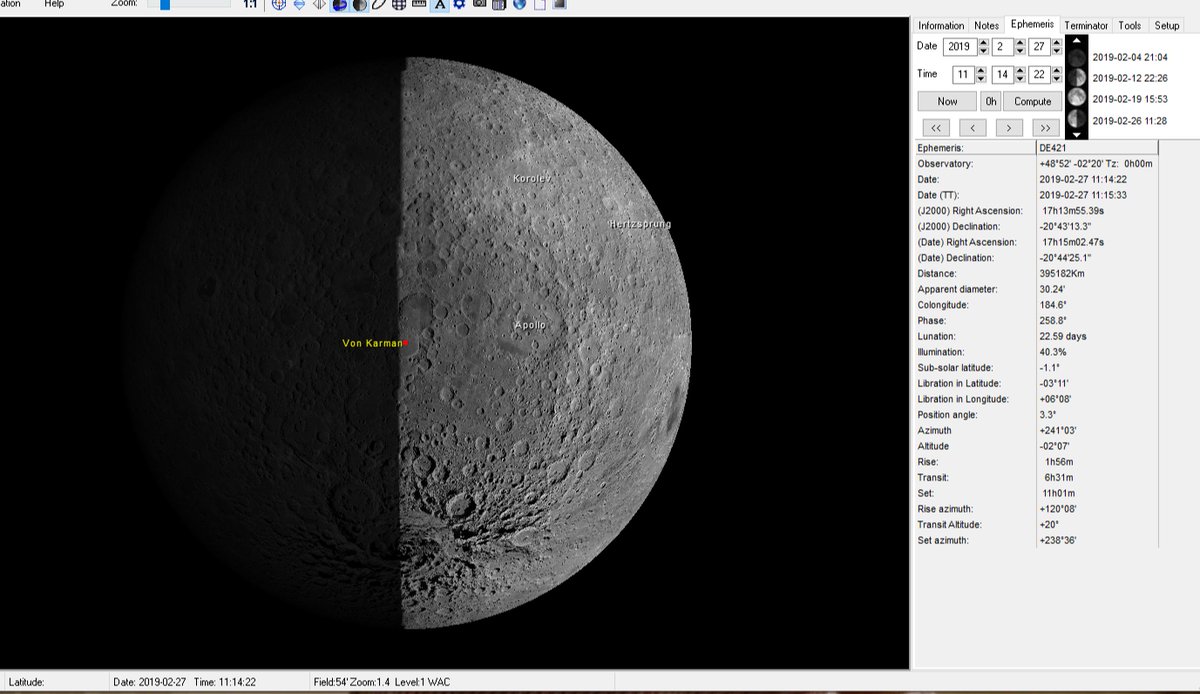Screen dimensions: 1200x694
Task: Increase the year with the up arrow
Action: [x=983, y=42]
